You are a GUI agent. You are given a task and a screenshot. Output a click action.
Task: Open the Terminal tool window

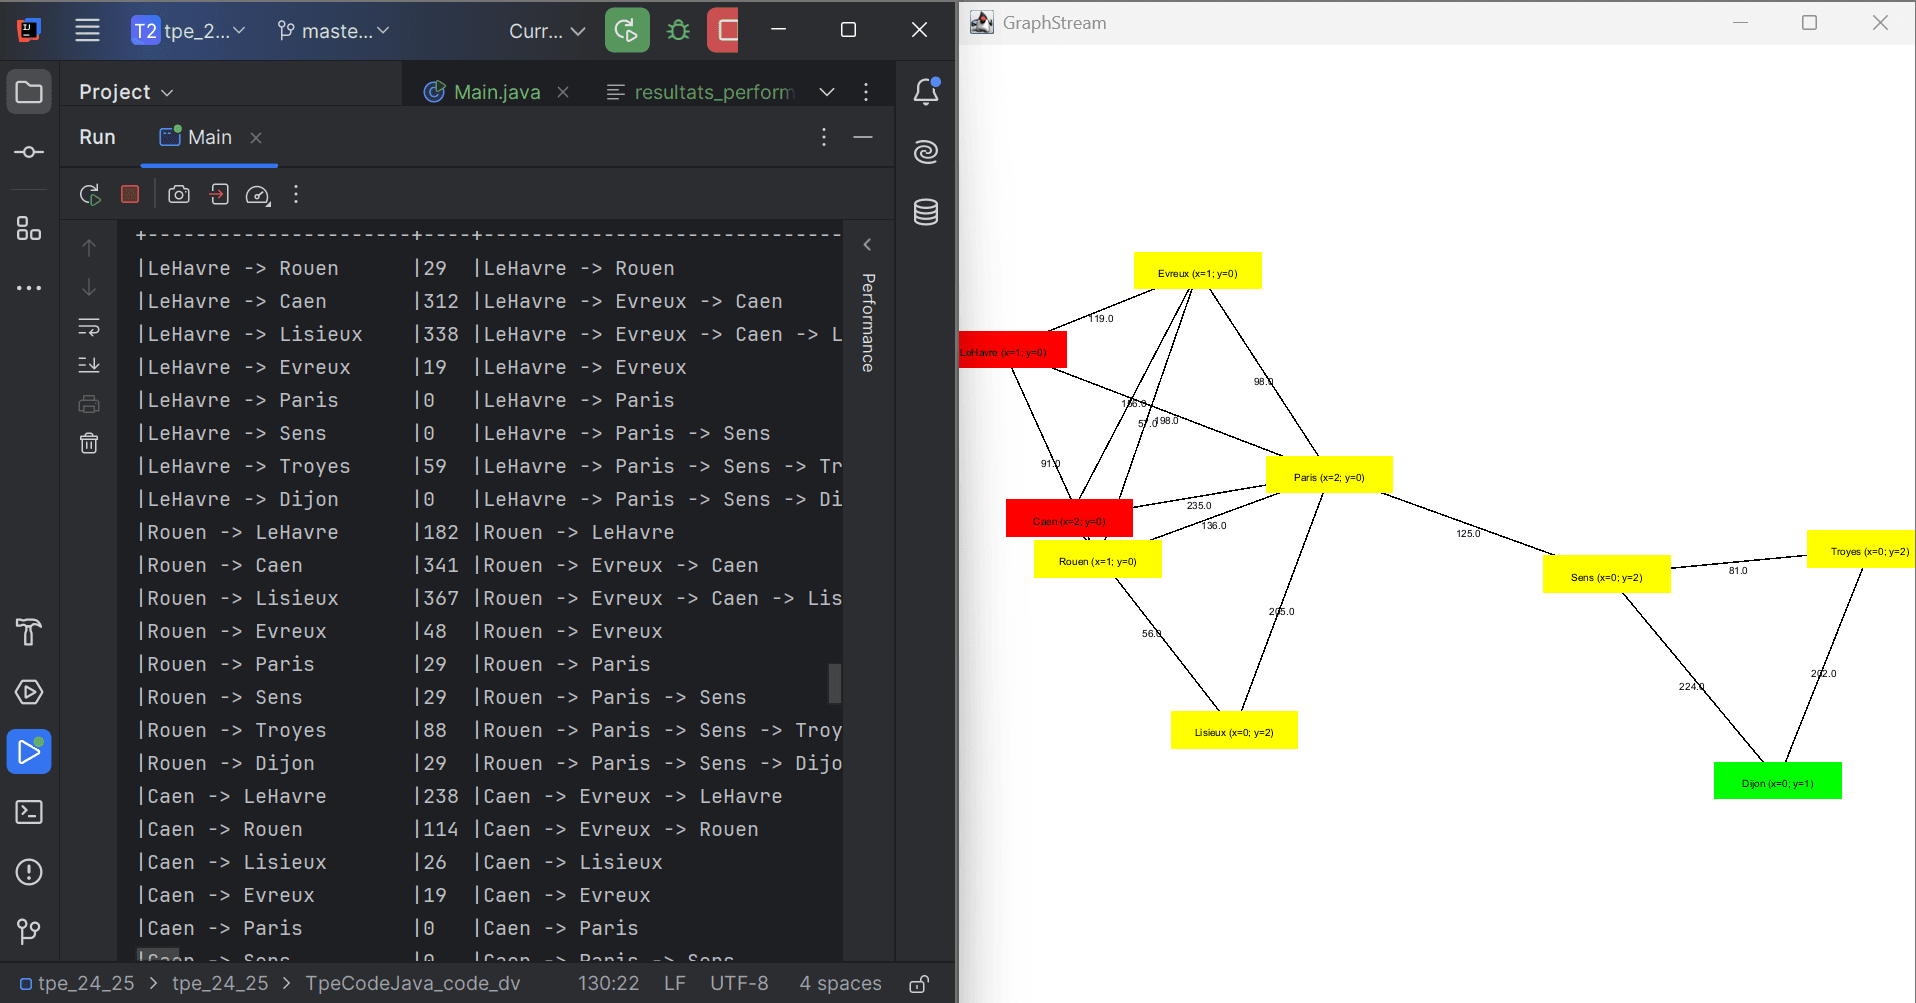pyautogui.click(x=29, y=812)
